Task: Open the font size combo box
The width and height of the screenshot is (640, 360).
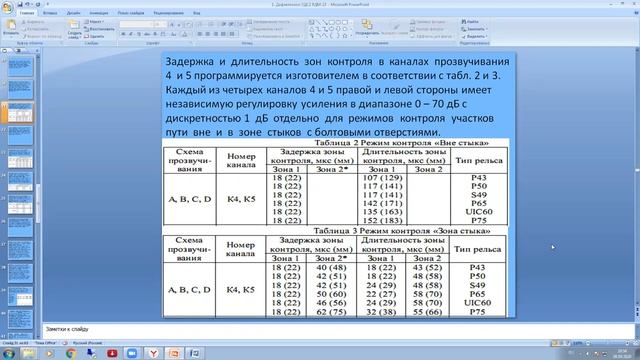Action: click(x=160, y=24)
